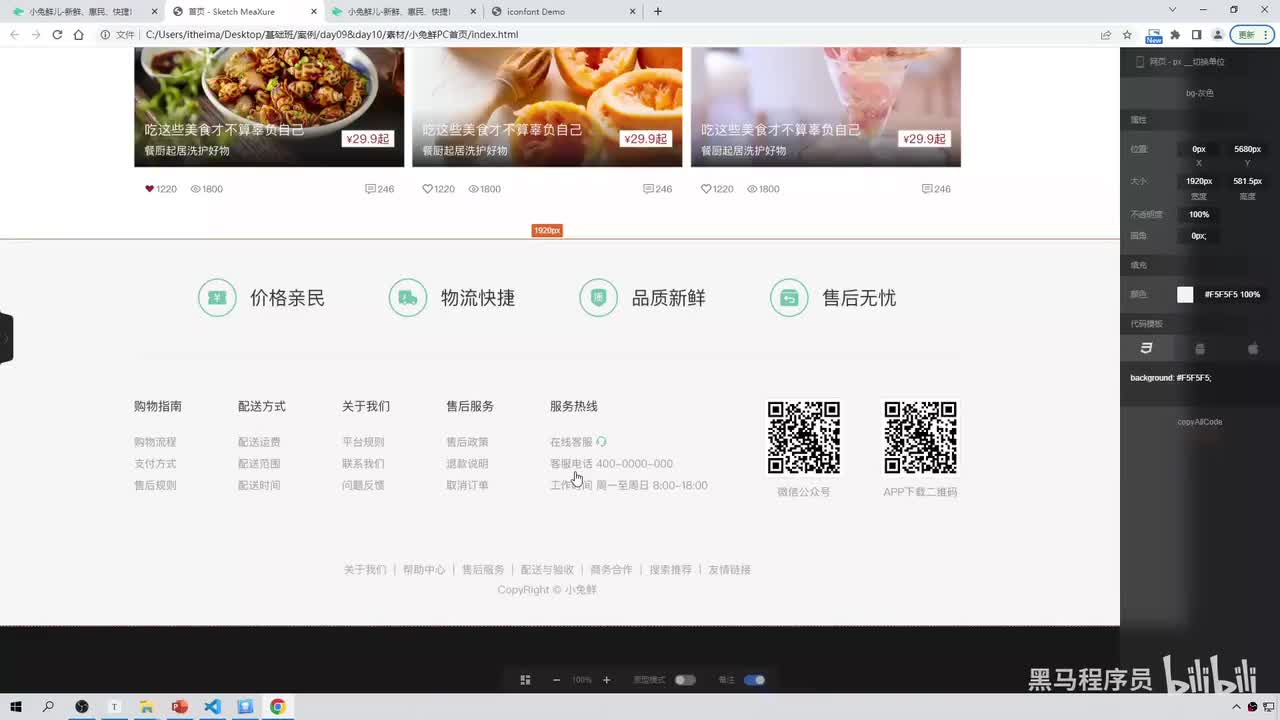This screenshot has height=720, width=1280.
Task: Launch Visual Studio Code from the taskbar
Action: 212,707
